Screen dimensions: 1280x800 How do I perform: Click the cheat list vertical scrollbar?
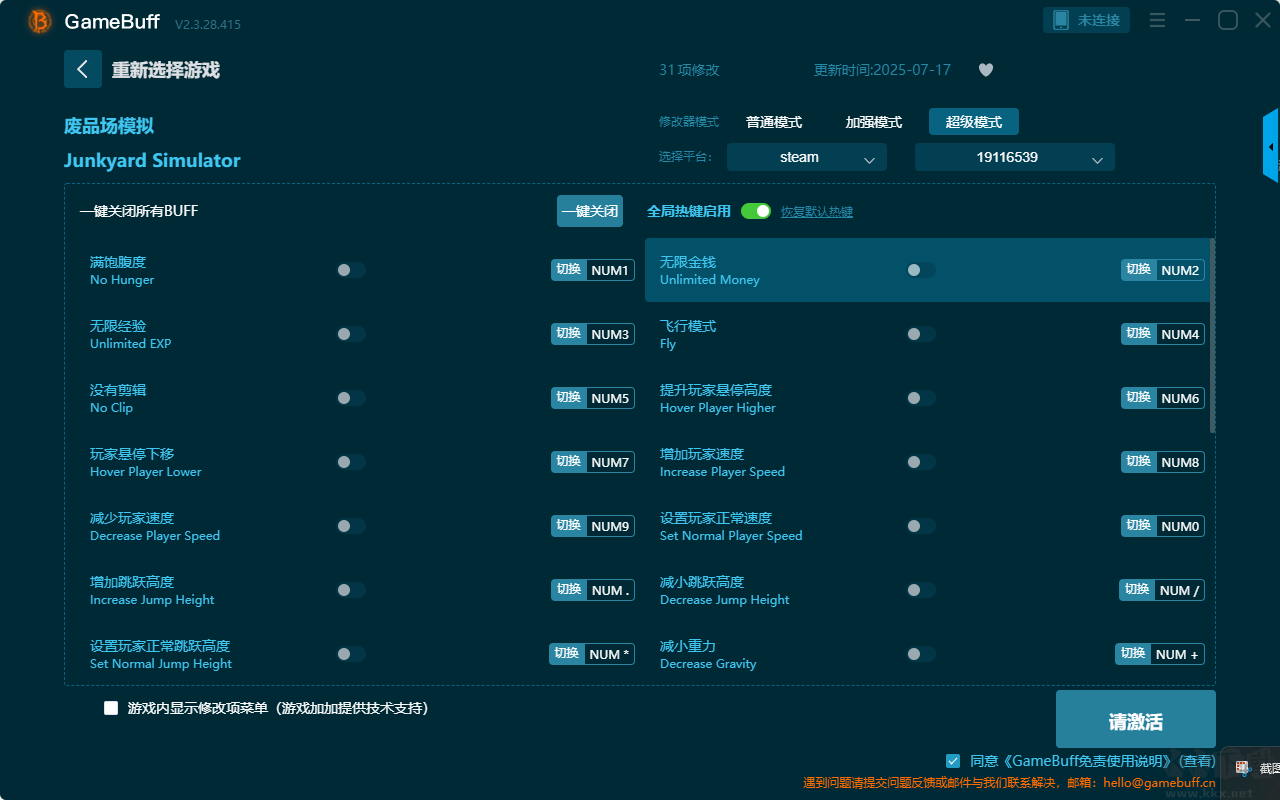[x=1213, y=335]
